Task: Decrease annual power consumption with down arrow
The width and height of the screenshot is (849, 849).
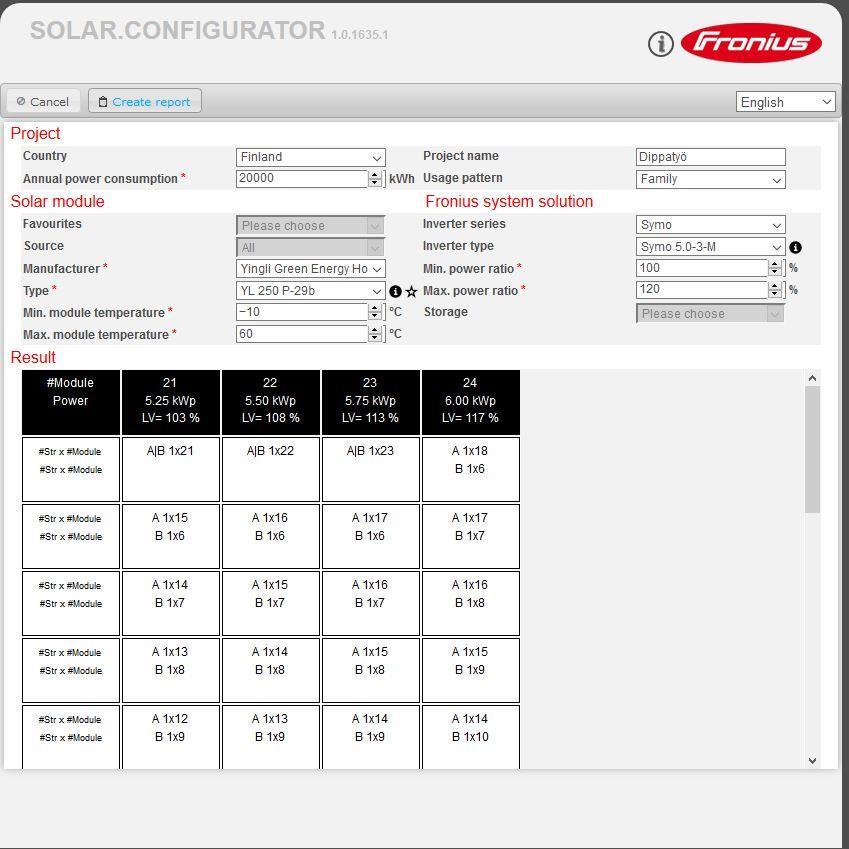Action: pyautogui.click(x=375, y=183)
